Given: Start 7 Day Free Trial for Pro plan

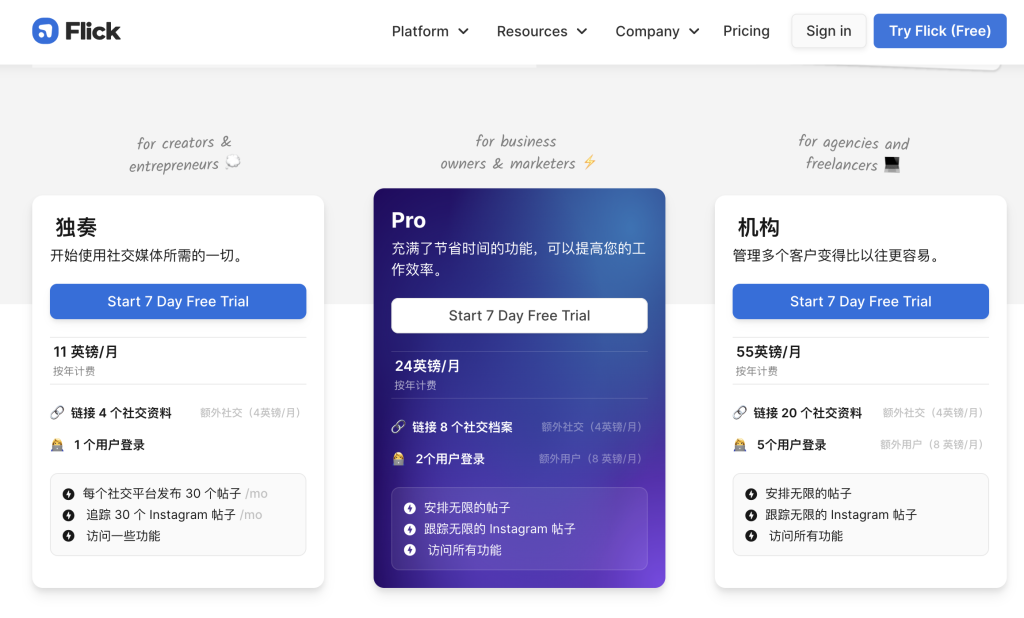Looking at the screenshot, I should coord(519,316).
